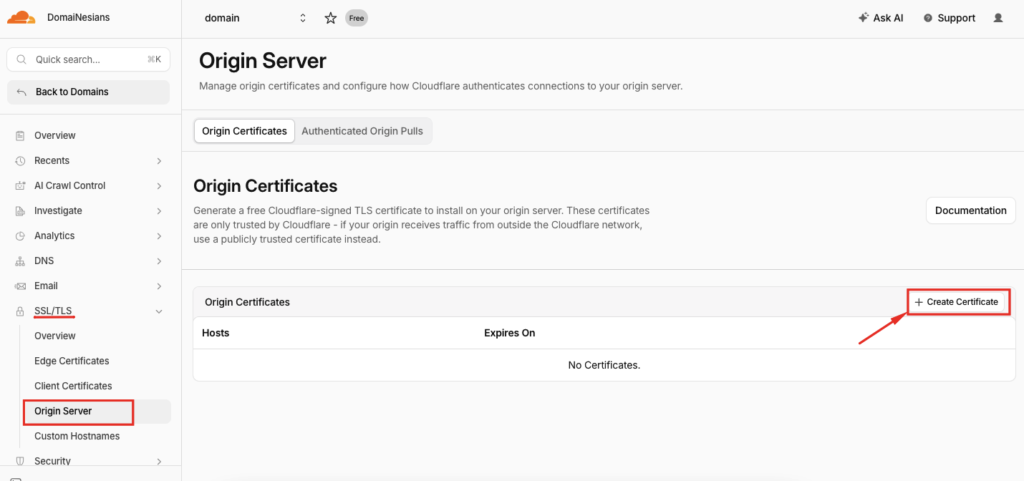The width and height of the screenshot is (1024, 481).
Task: Click the Recents clock icon
Action: click(20, 161)
